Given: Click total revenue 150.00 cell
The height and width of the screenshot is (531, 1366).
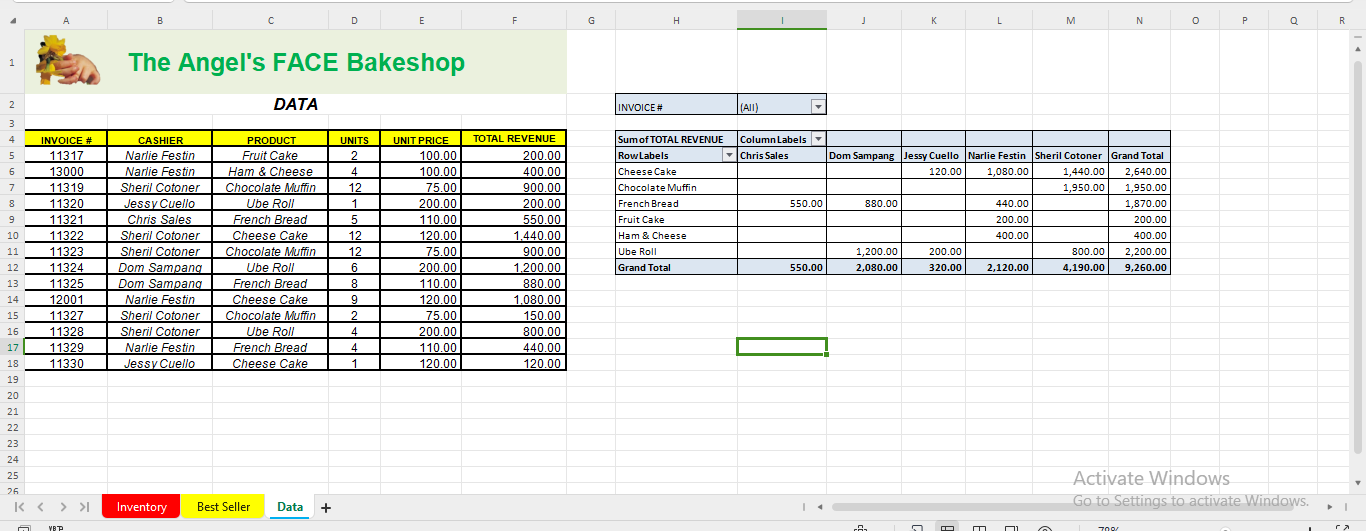Looking at the screenshot, I should coord(514,315).
